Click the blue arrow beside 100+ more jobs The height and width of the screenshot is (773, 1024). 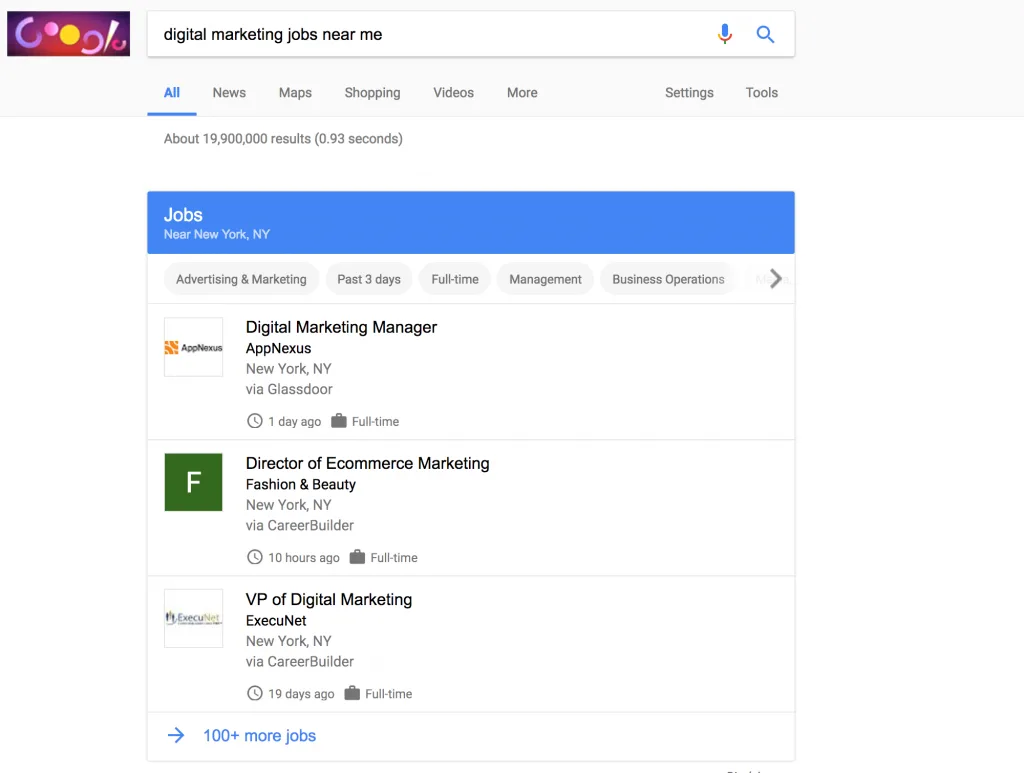click(176, 736)
